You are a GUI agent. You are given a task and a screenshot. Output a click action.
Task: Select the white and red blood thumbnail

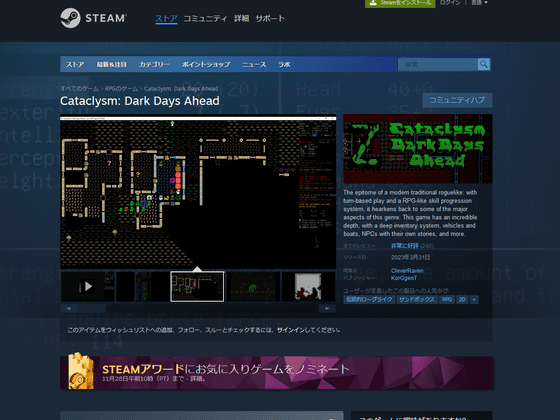[x=309, y=286]
